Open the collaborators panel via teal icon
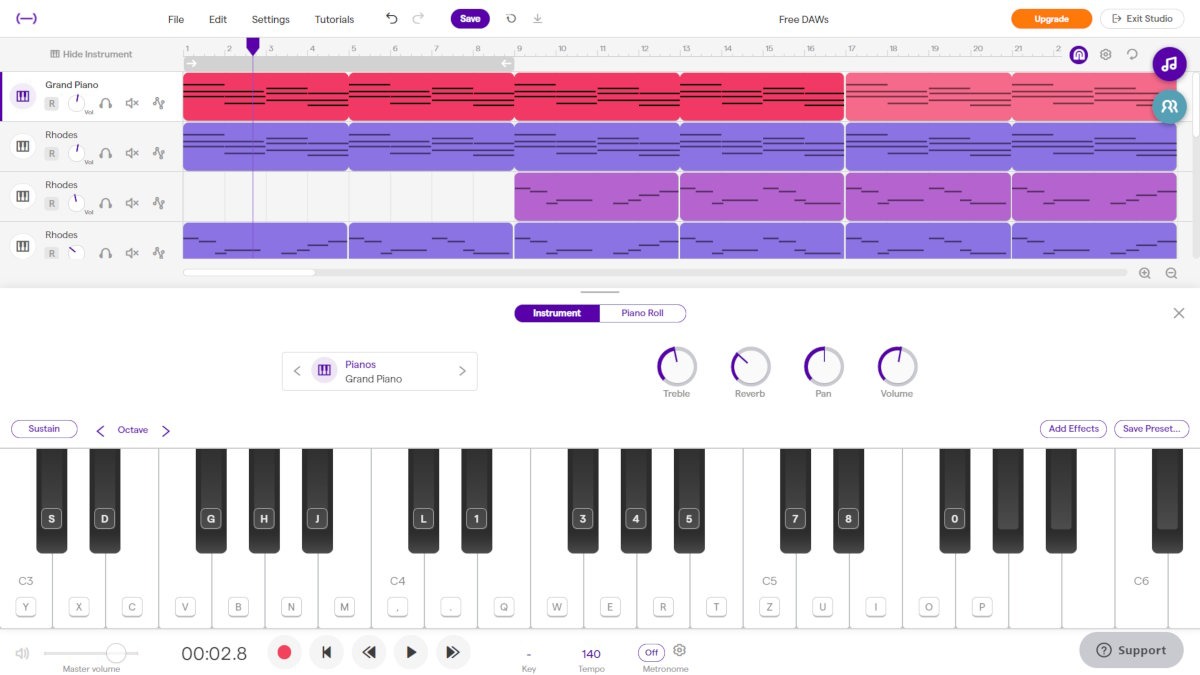The image size is (1200, 675). [1169, 105]
